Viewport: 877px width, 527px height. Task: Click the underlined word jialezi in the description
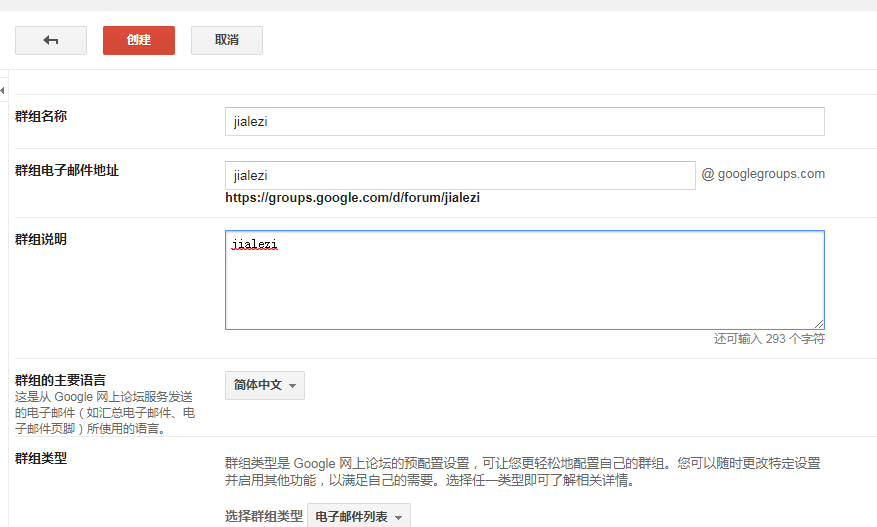(x=253, y=244)
